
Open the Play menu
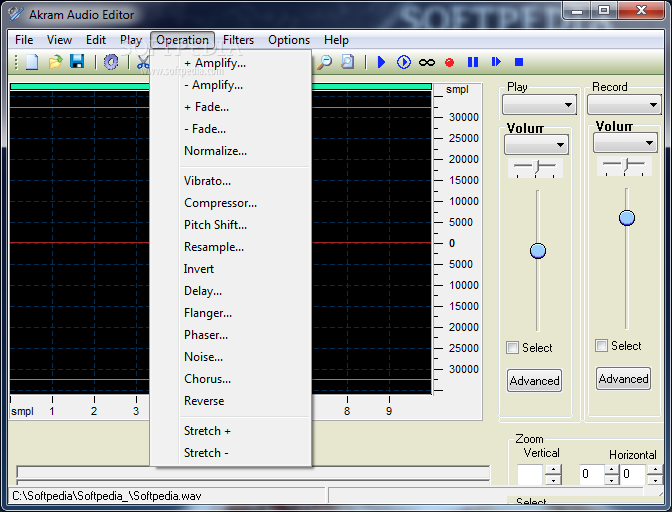pos(131,40)
